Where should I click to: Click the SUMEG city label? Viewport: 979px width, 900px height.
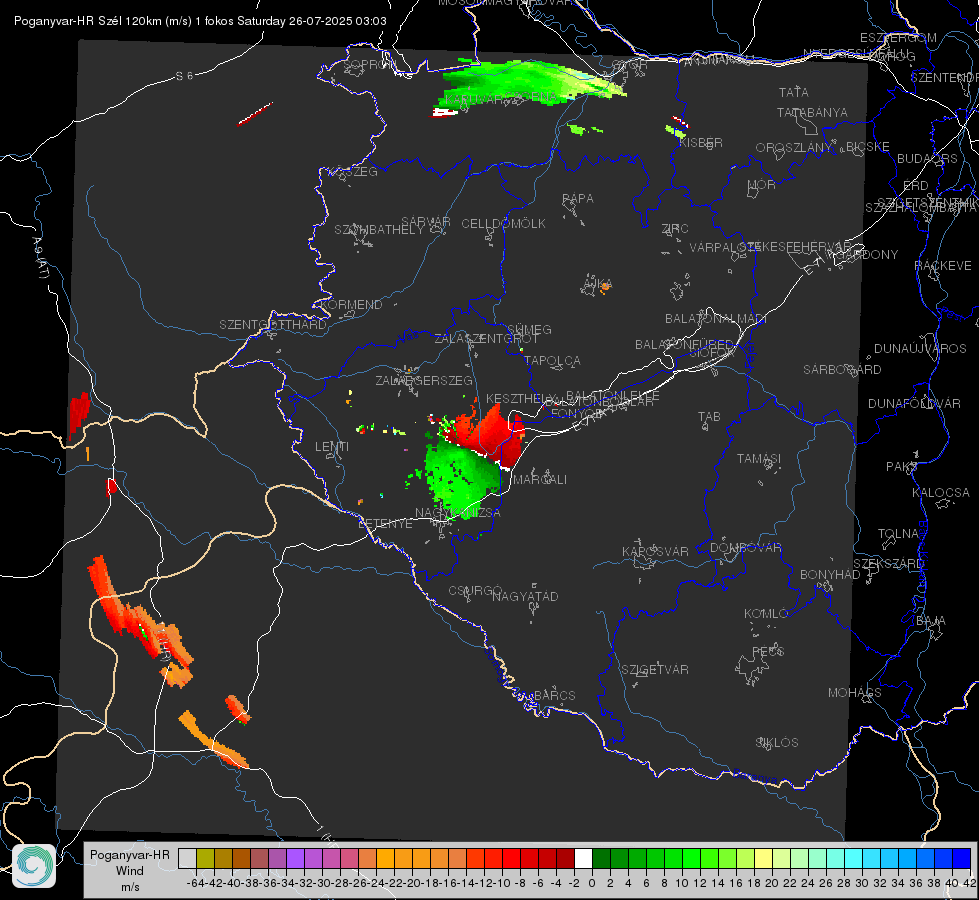click(529, 330)
